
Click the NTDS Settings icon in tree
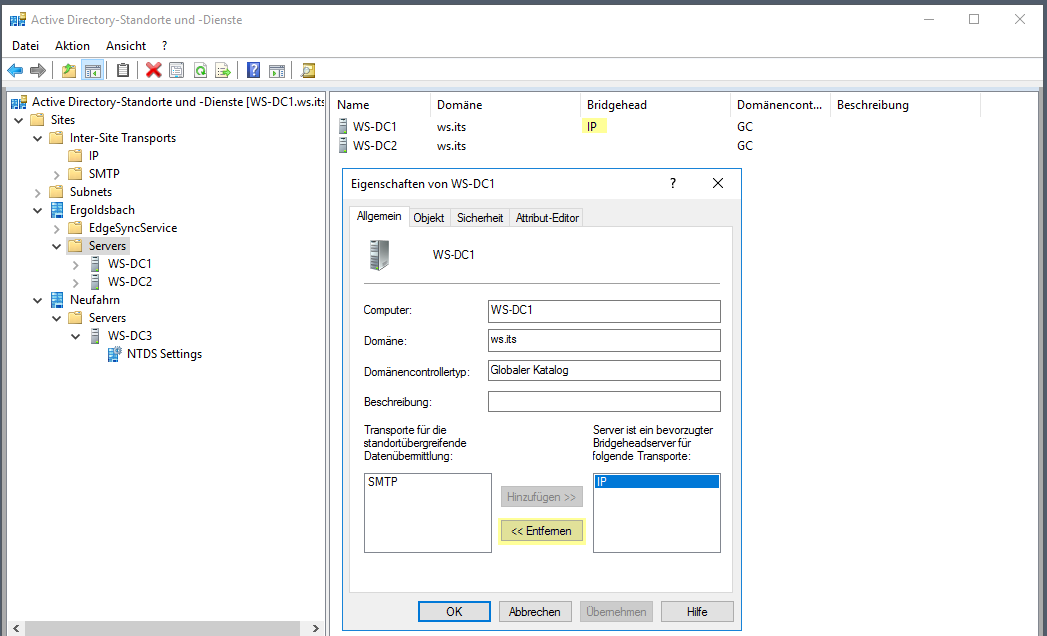coord(115,354)
